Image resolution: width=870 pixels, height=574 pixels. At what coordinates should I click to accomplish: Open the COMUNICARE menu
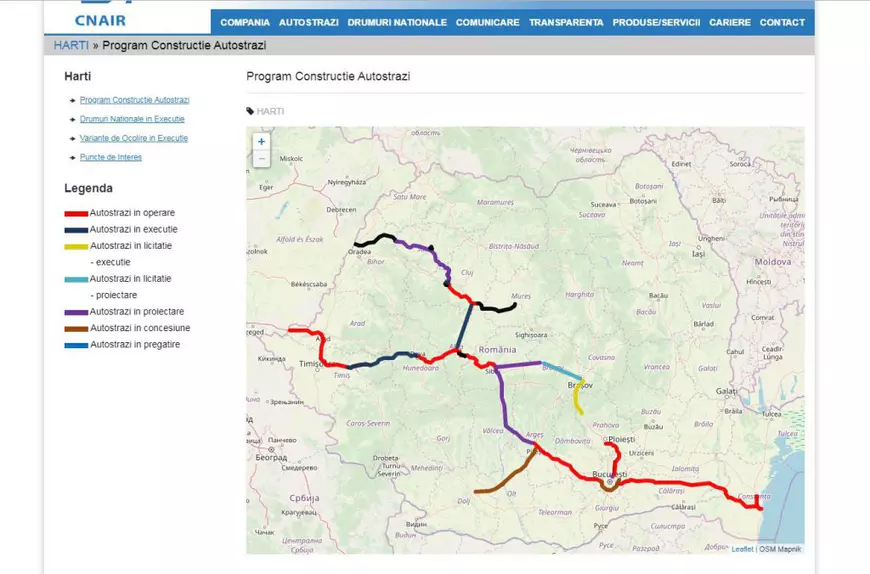[x=488, y=23]
